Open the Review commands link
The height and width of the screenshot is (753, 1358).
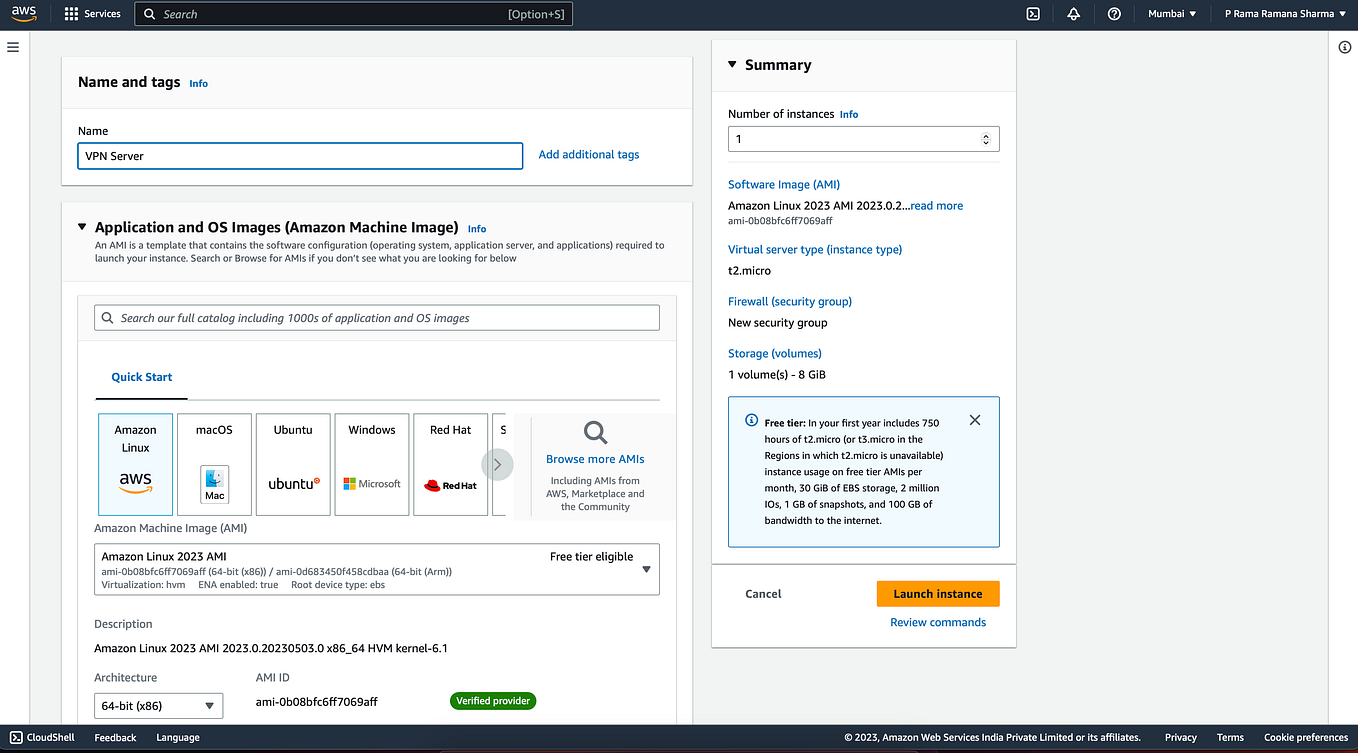(937, 621)
